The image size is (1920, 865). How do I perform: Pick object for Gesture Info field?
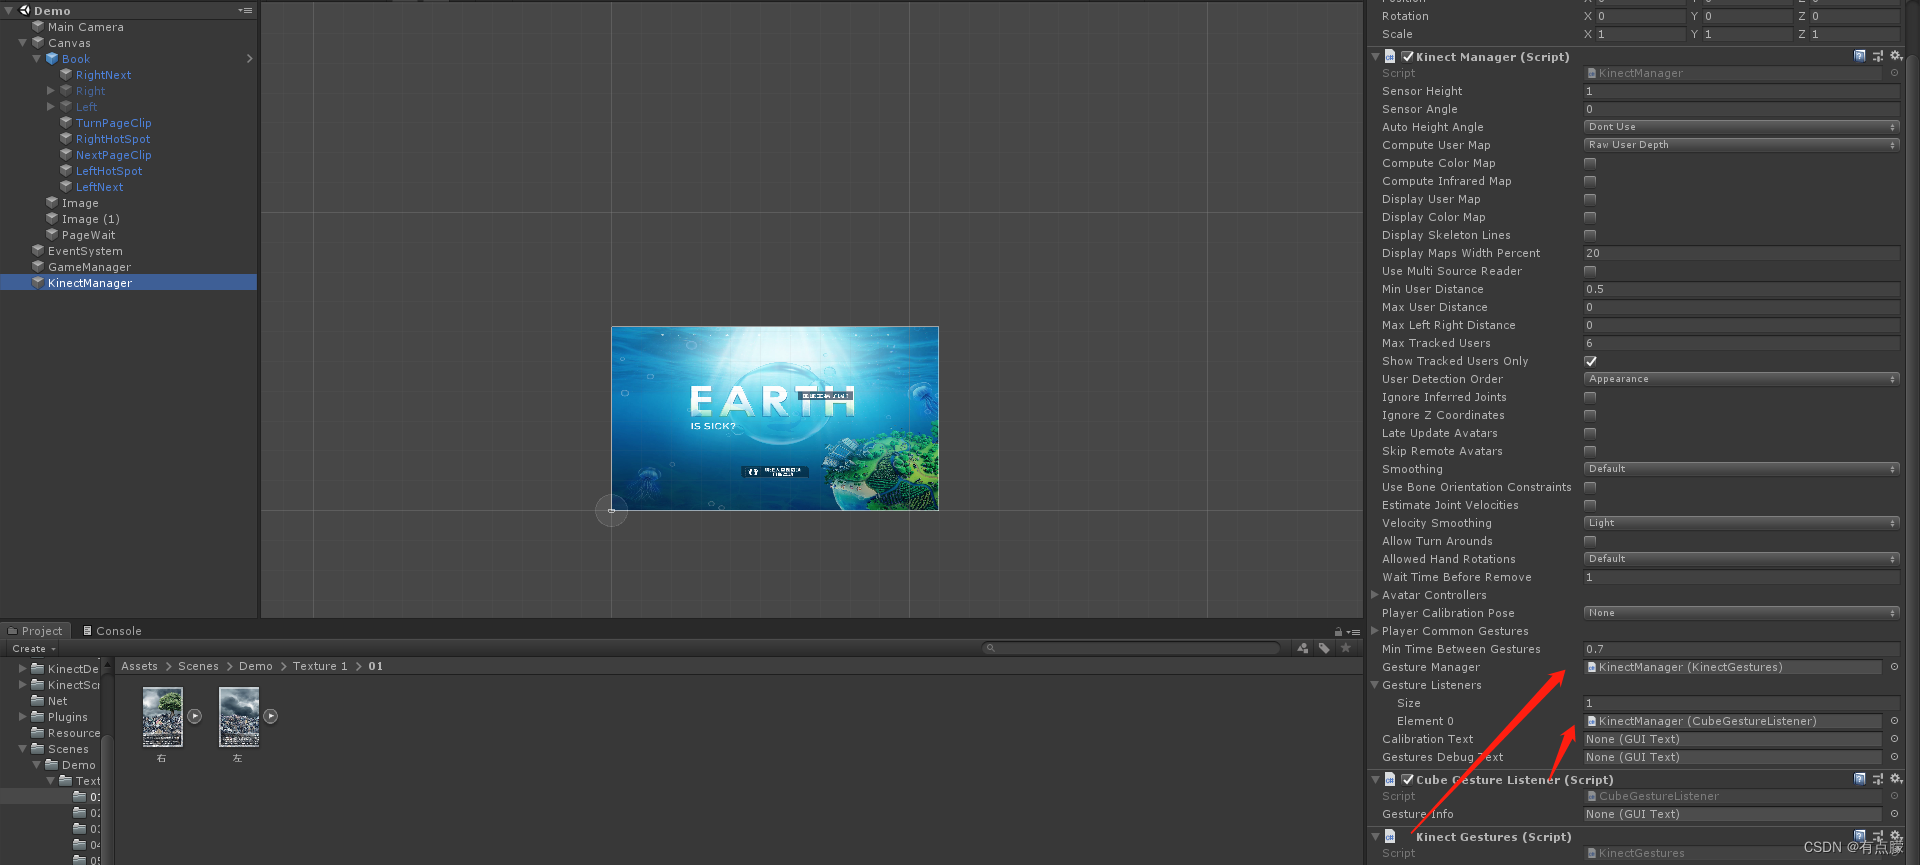tap(1894, 814)
